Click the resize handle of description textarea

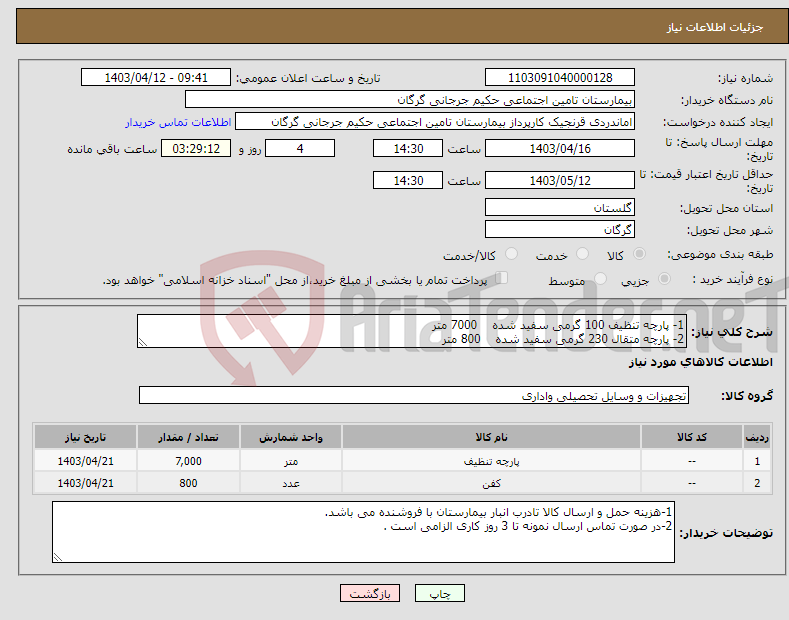coord(143,342)
